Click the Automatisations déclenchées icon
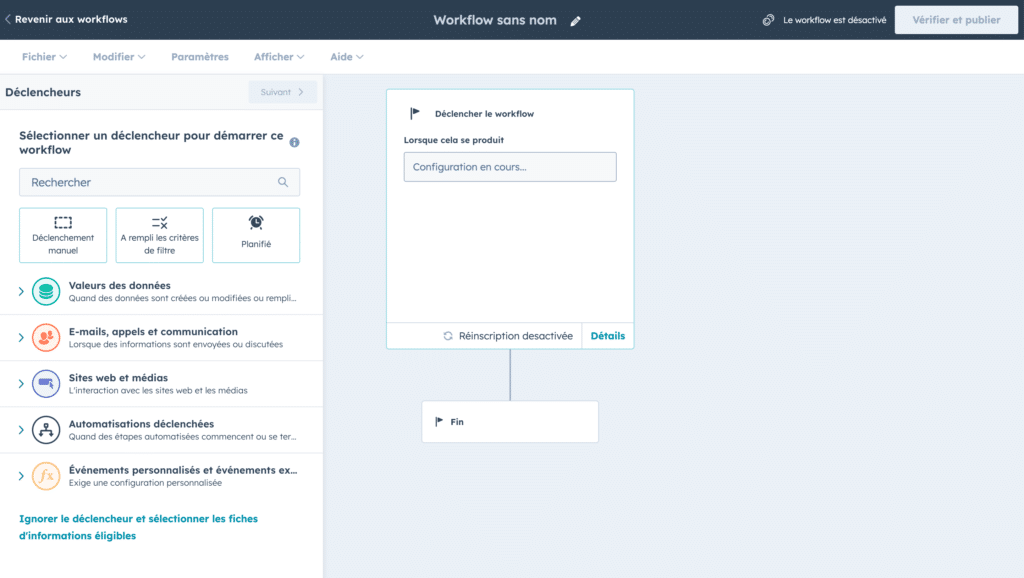 tap(46, 430)
